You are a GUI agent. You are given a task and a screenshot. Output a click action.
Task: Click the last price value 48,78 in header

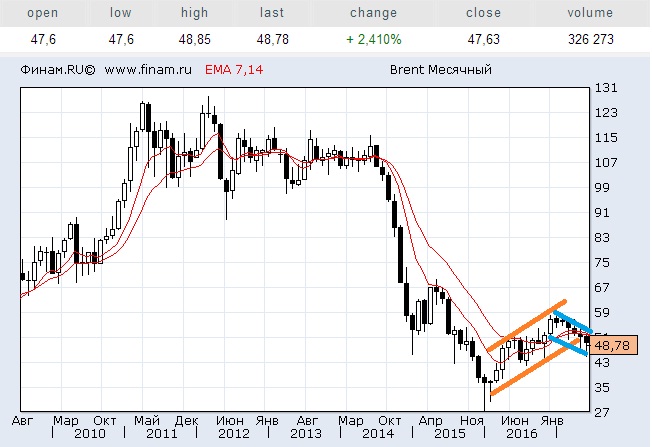click(x=270, y=40)
